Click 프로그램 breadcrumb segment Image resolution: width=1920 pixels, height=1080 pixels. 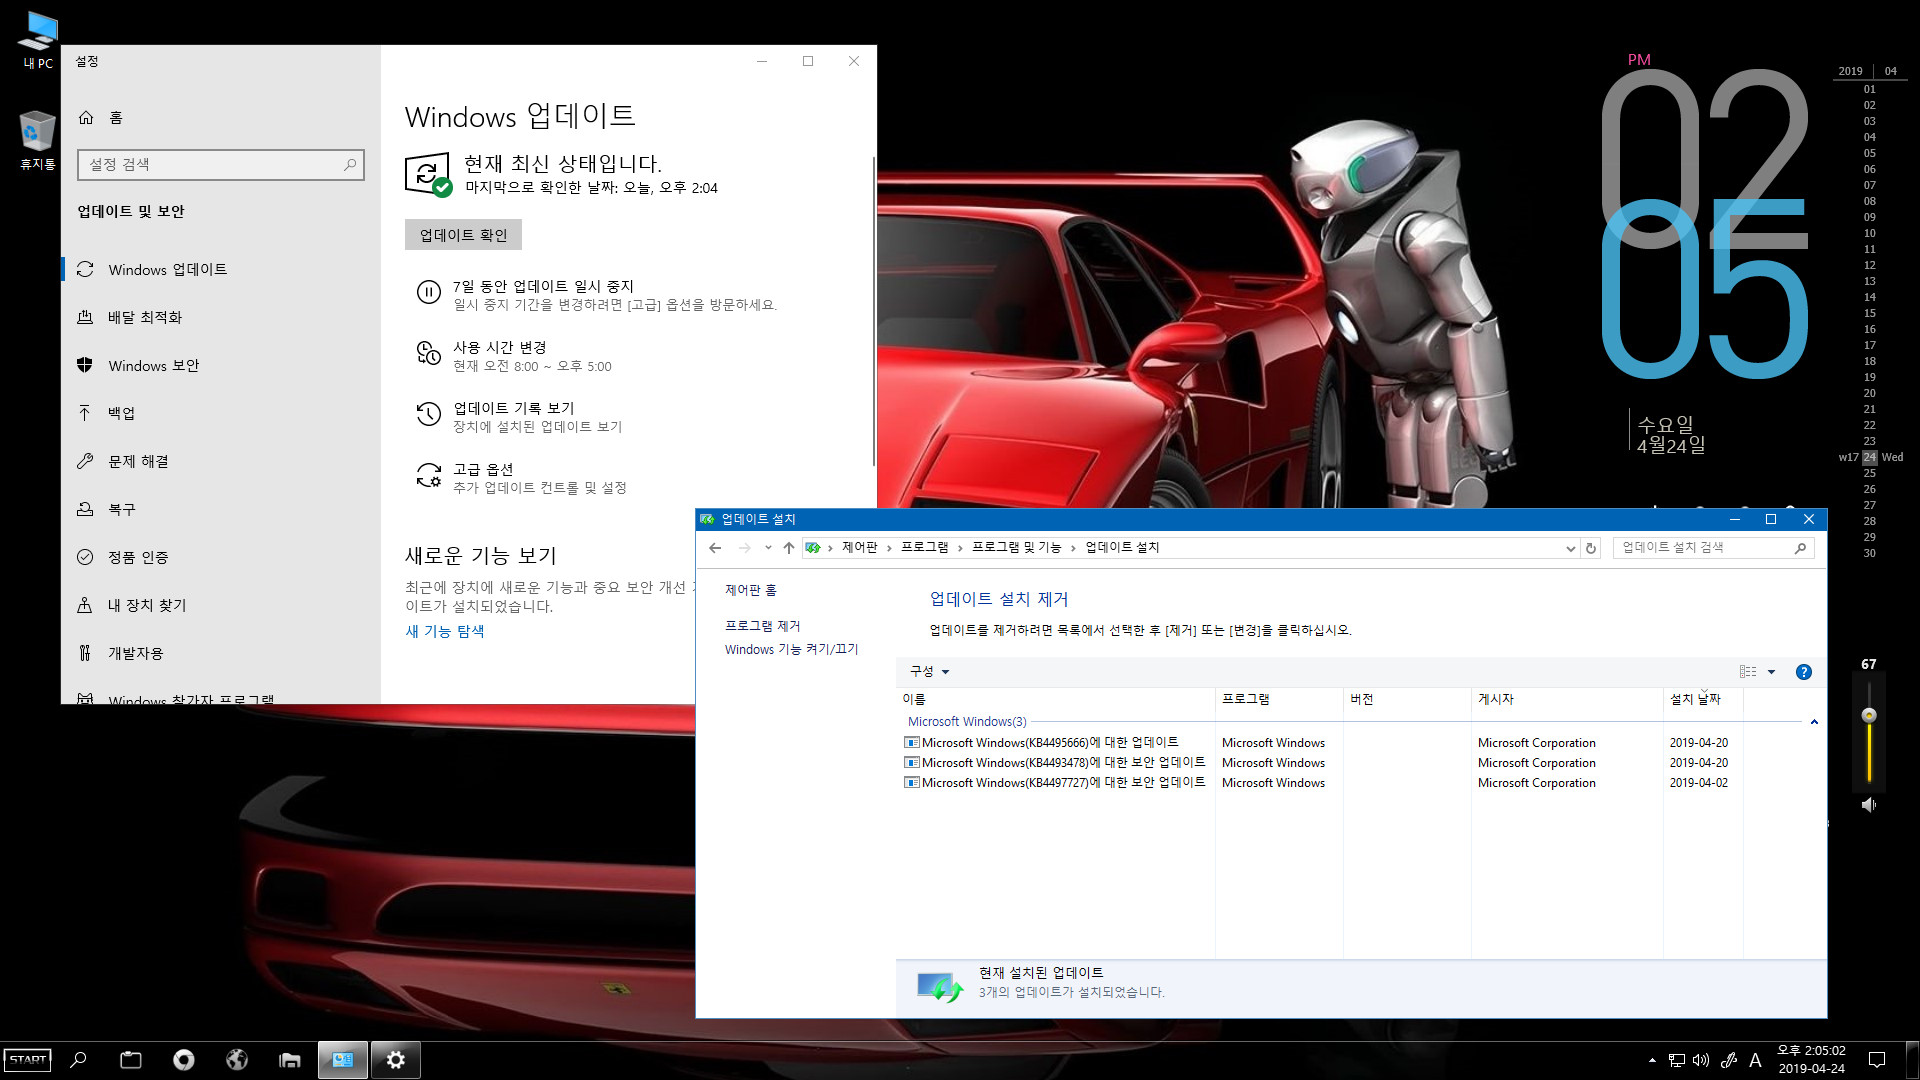[924, 547]
